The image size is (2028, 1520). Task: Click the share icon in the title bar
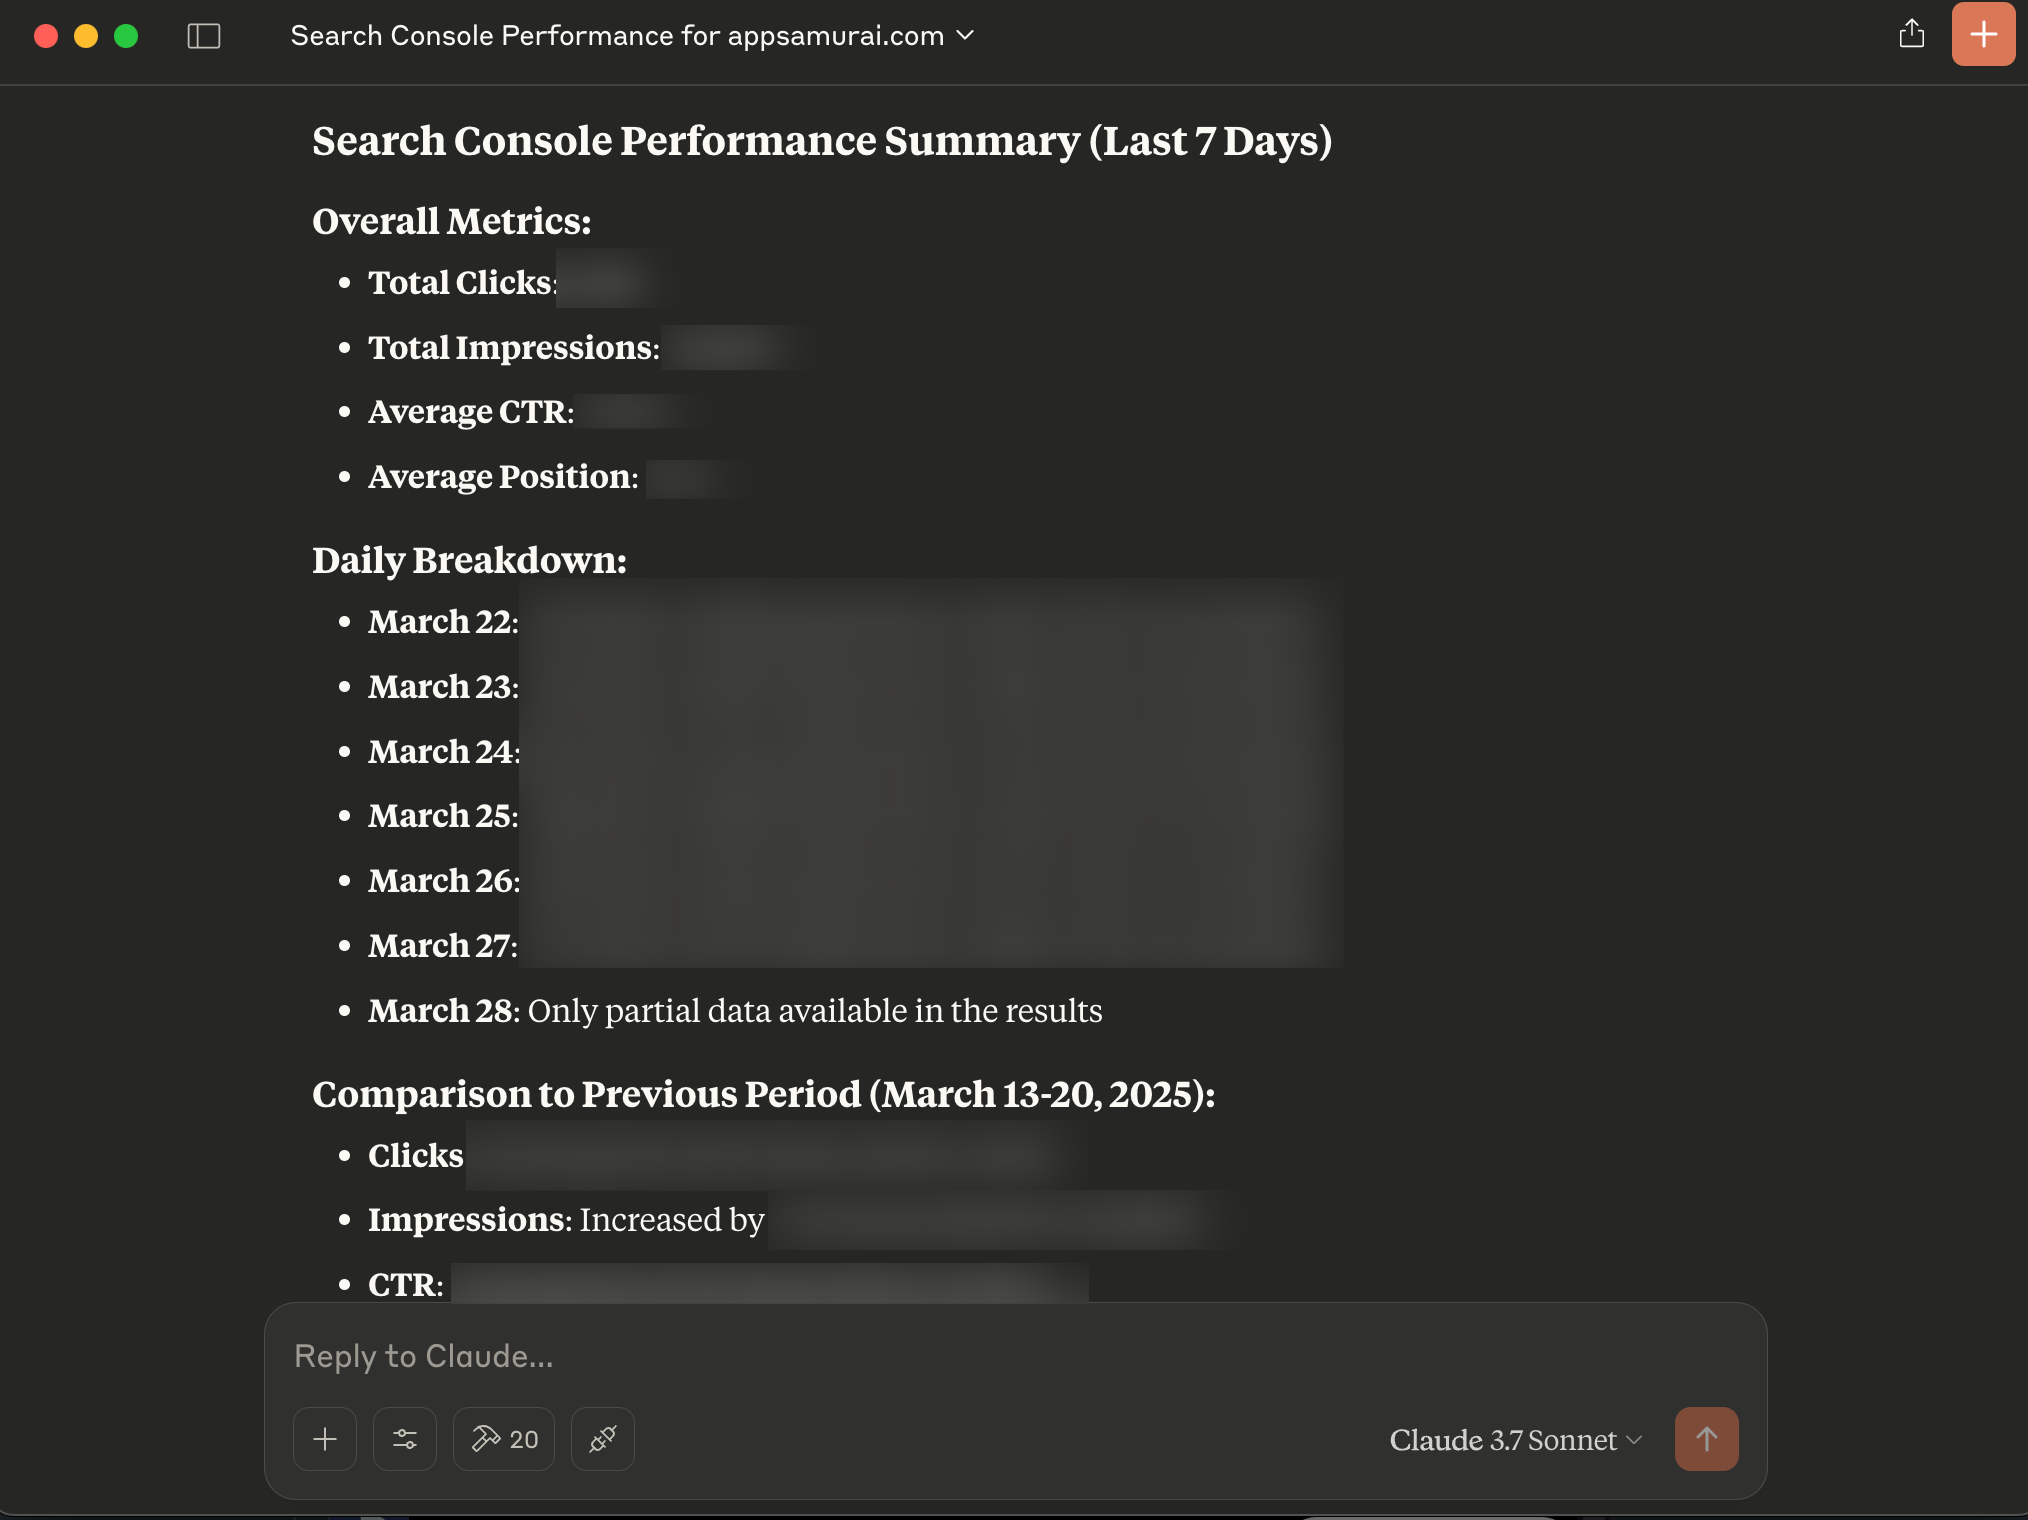click(x=1911, y=34)
